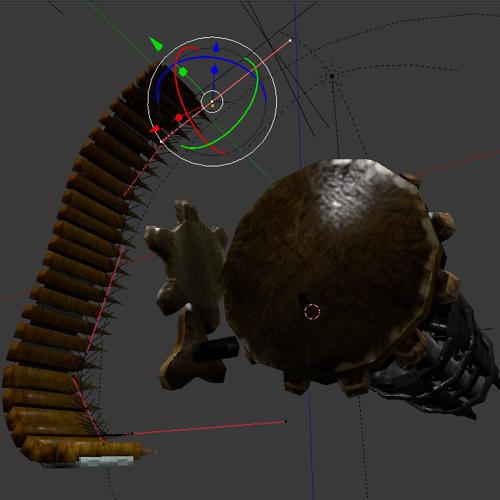The image size is (500, 500).
Task: Select the red X-axis scale cube handle
Action: coord(179,117)
